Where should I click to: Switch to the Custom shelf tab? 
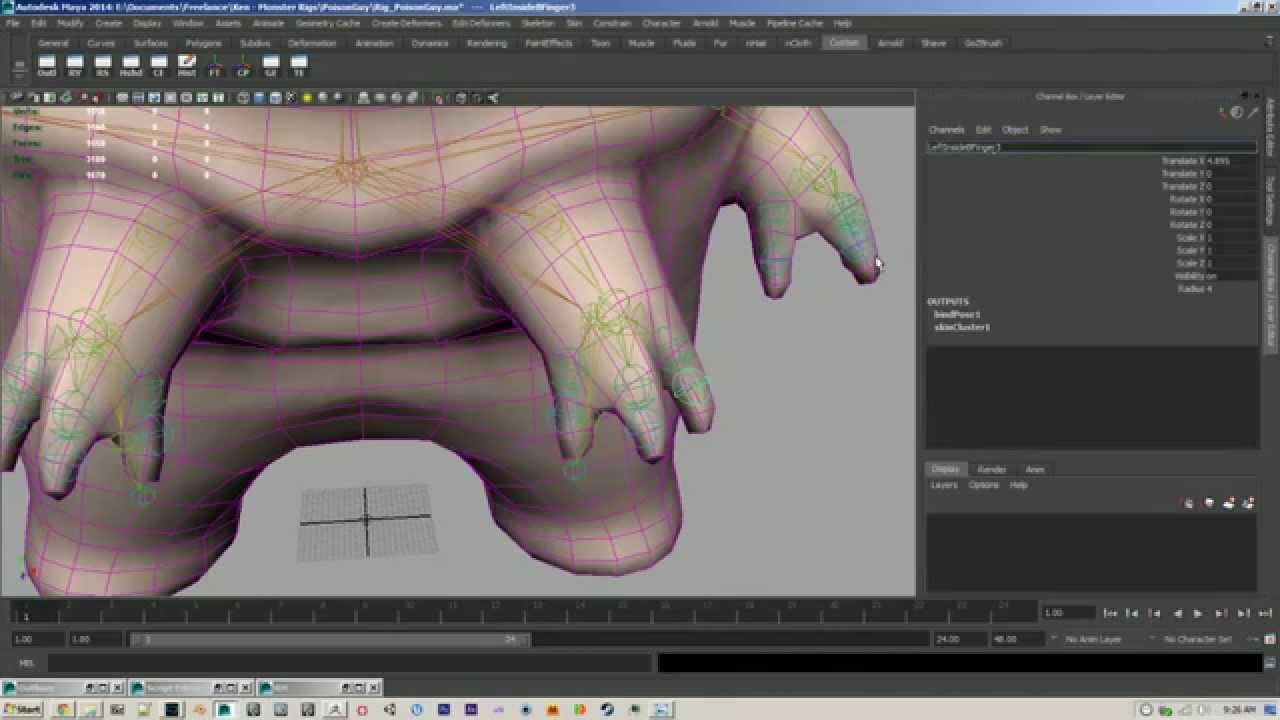pyautogui.click(x=843, y=43)
